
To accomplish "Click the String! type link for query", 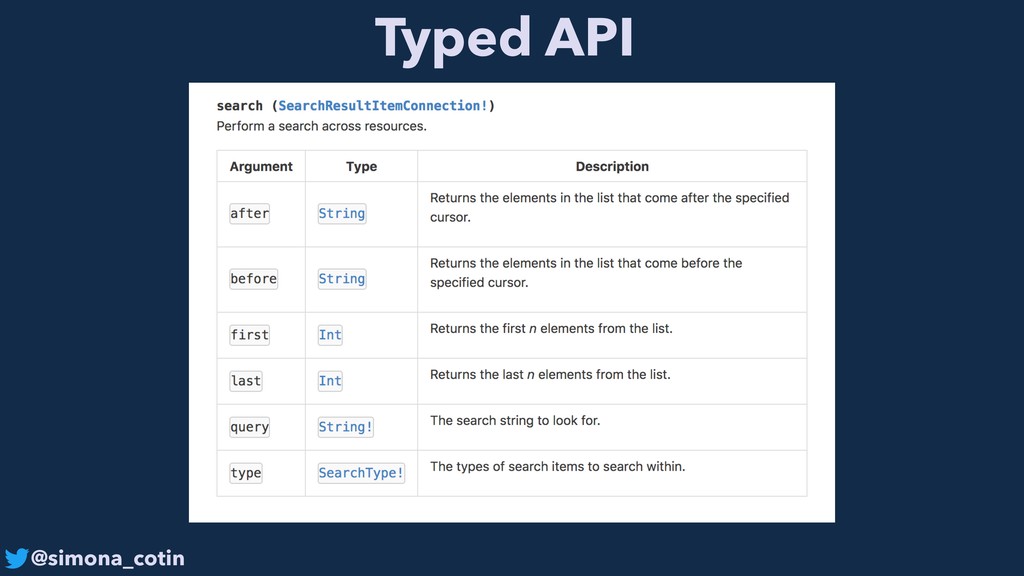I will pos(345,427).
